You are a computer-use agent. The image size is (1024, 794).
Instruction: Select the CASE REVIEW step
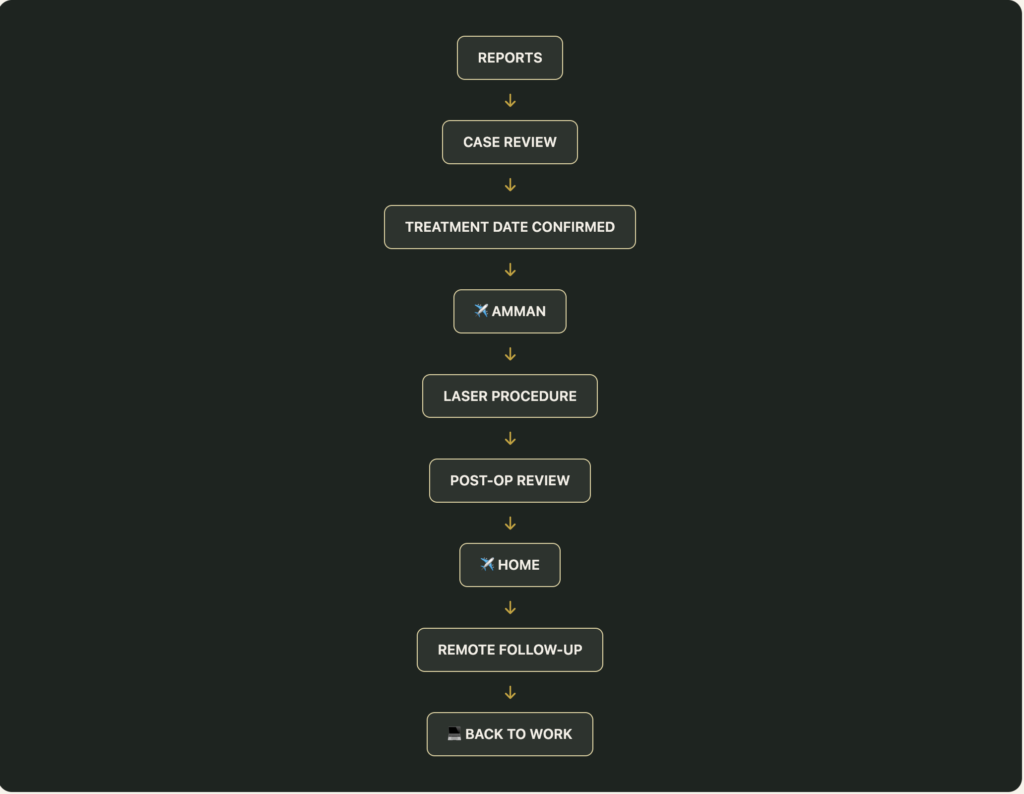pos(510,142)
